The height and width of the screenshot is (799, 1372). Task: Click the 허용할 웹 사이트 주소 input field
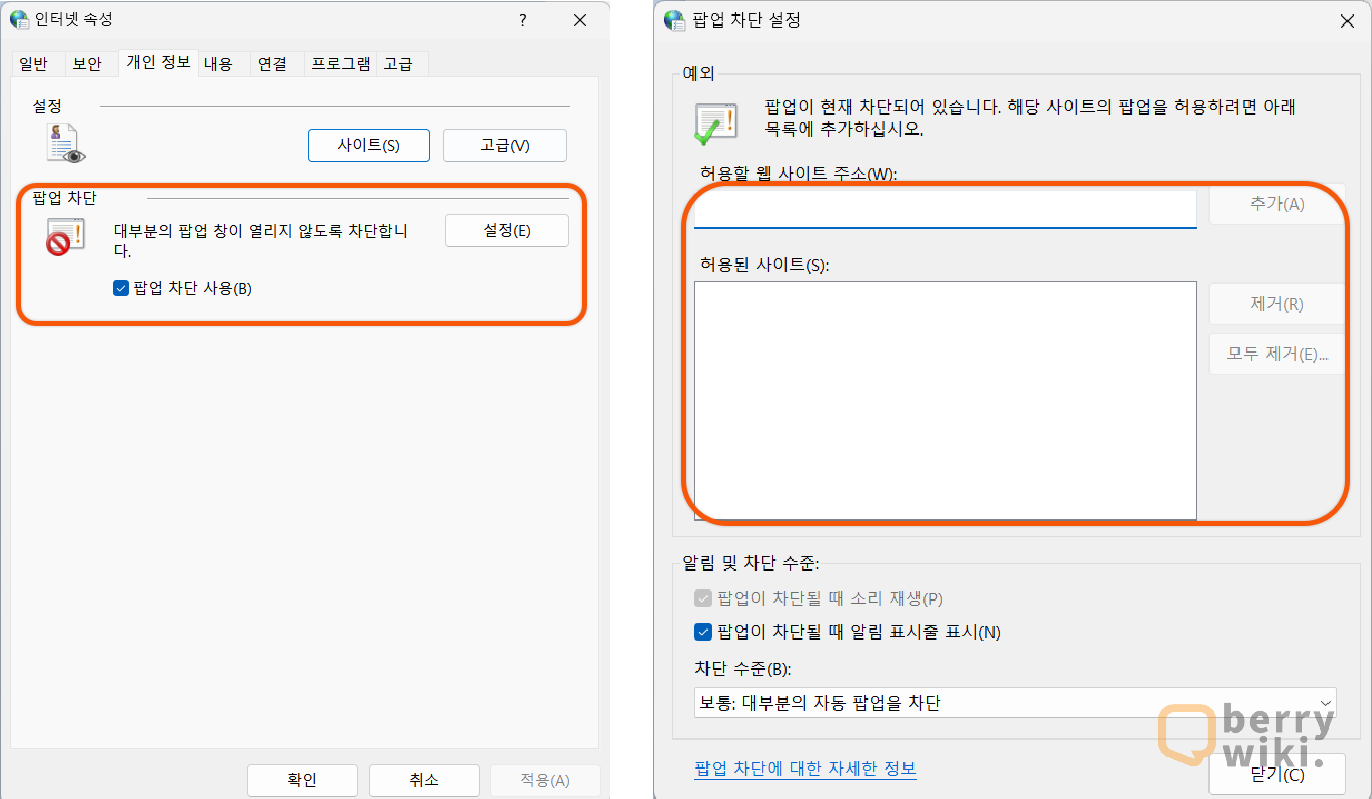click(x=945, y=209)
